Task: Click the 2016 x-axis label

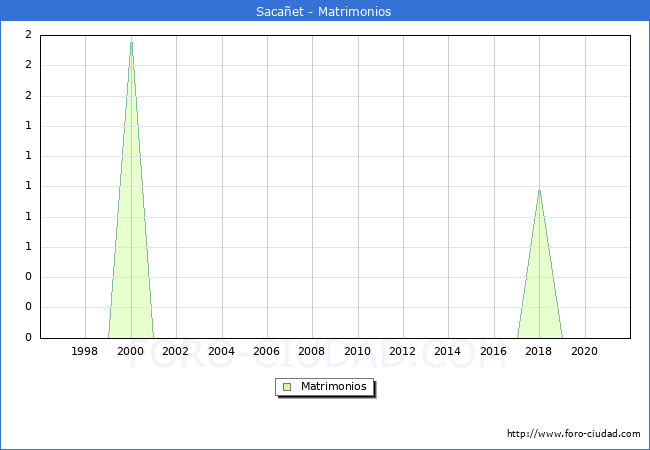Action: pyautogui.click(x=493, y=351)
